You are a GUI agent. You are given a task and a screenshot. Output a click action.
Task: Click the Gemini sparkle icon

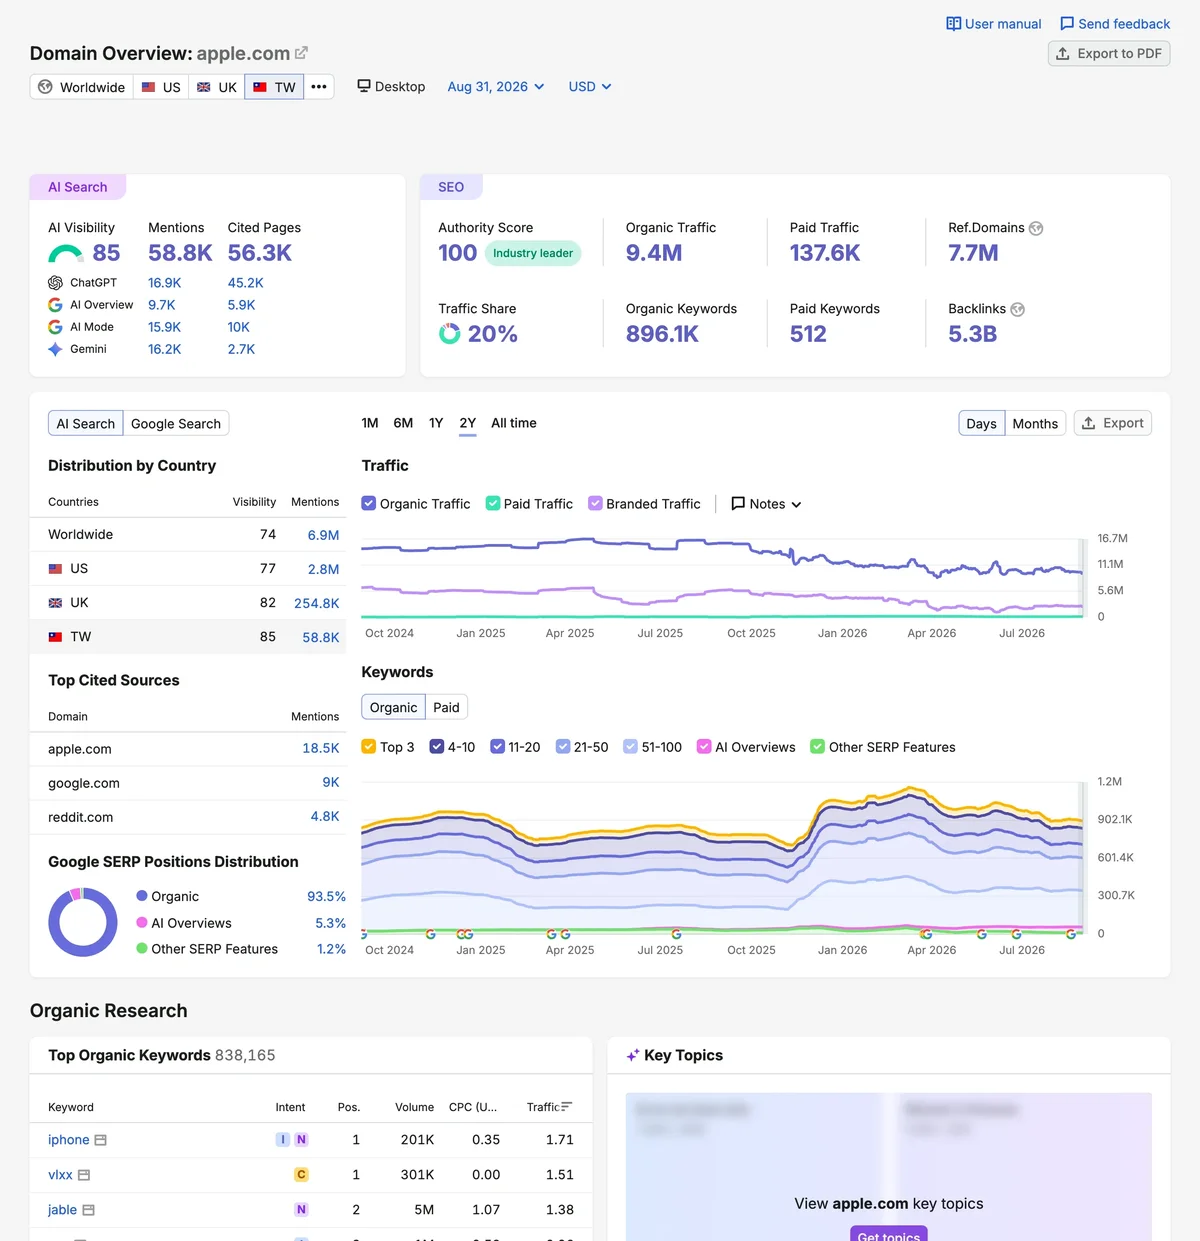coord(55,349)
